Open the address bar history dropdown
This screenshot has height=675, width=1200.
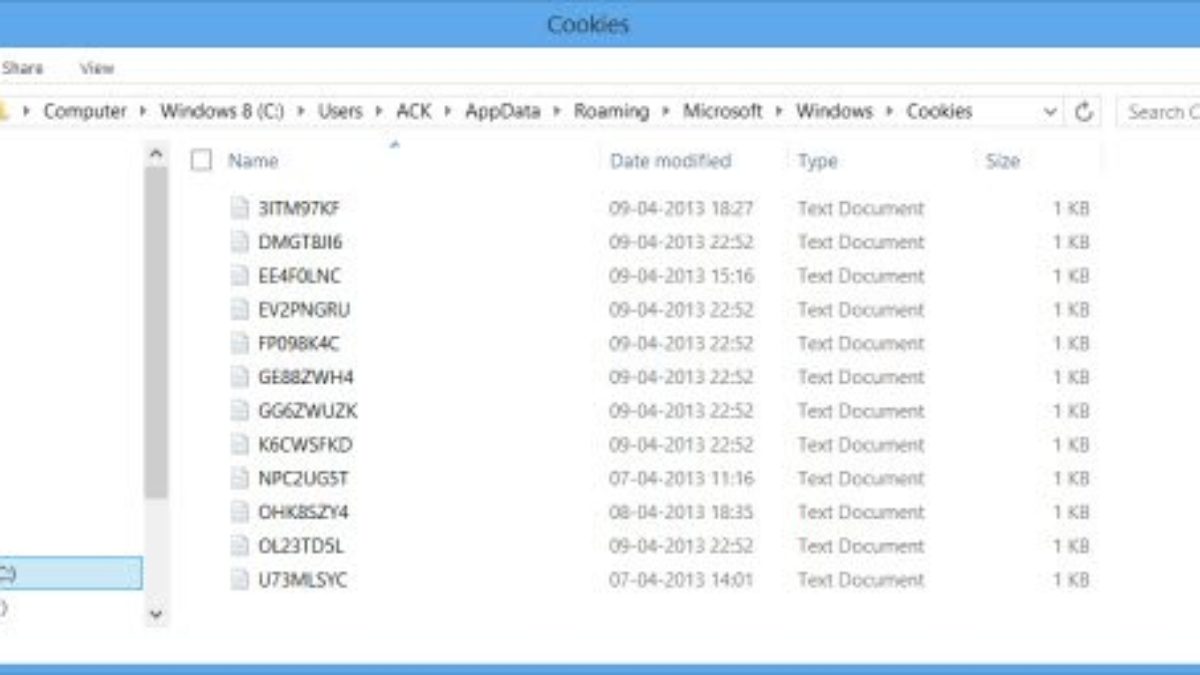point(1050,112)
